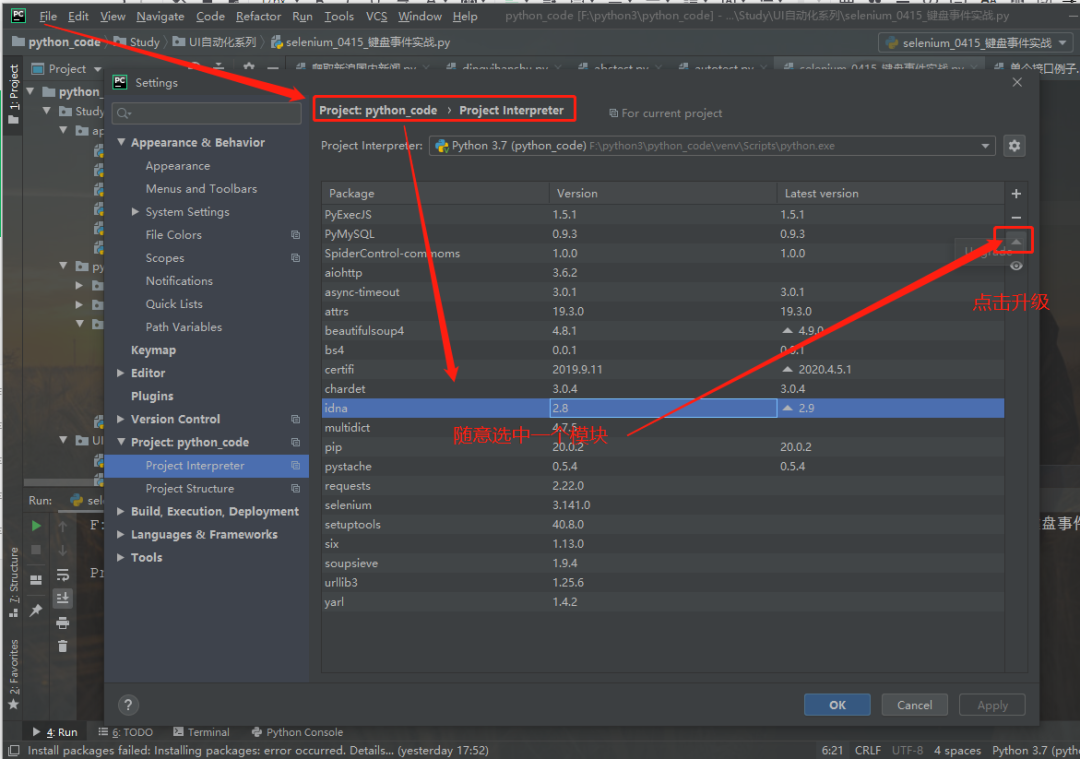Click the 4 spaces indent setting
Viewport: 1080px width, 759px height.
[x=957, y=750]
